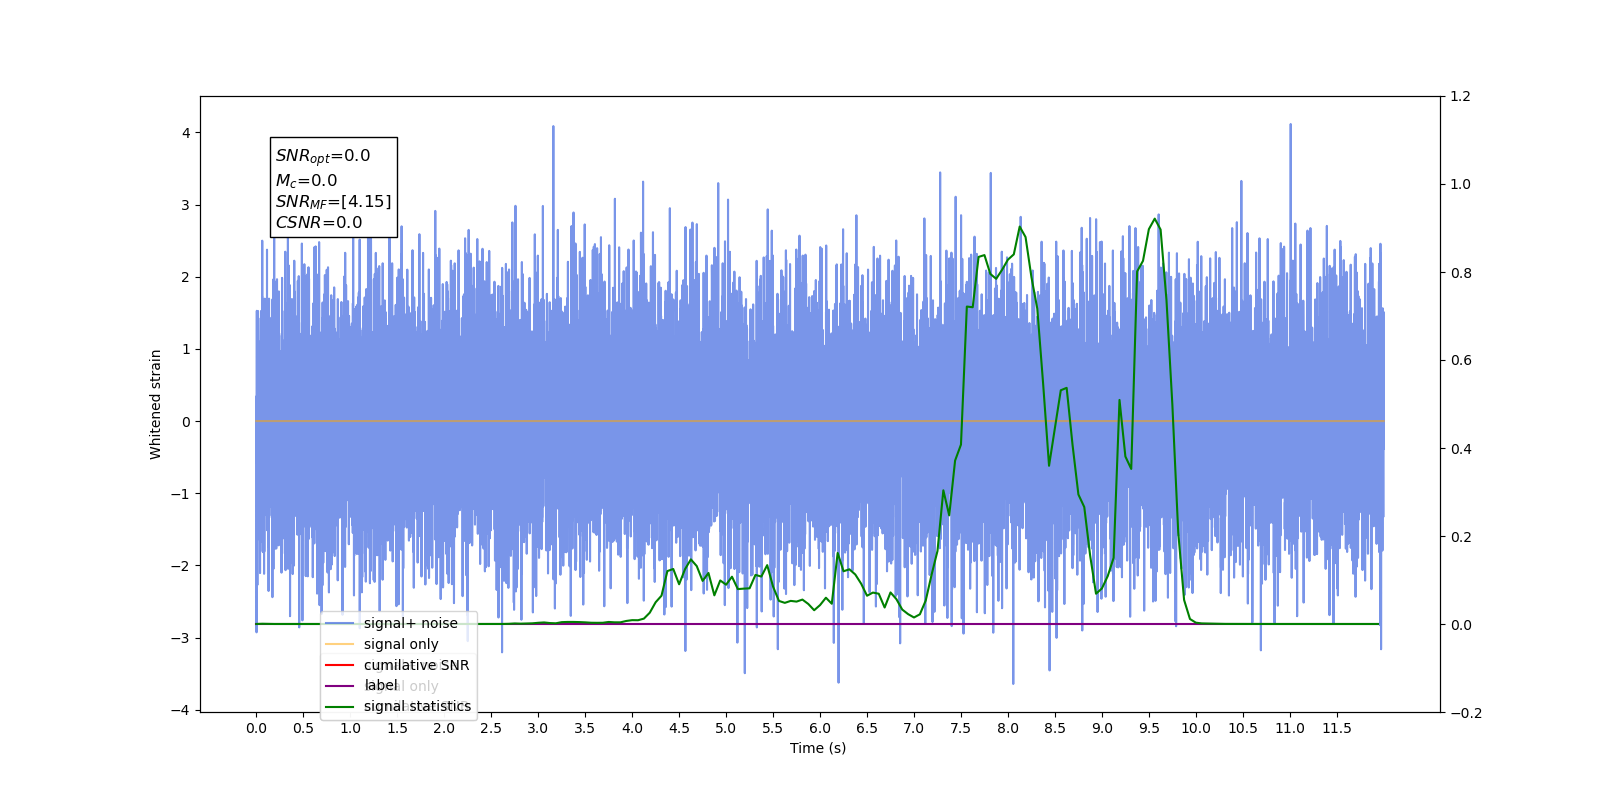Click the right y-axis tick label 0.8

coord(1461,273)
